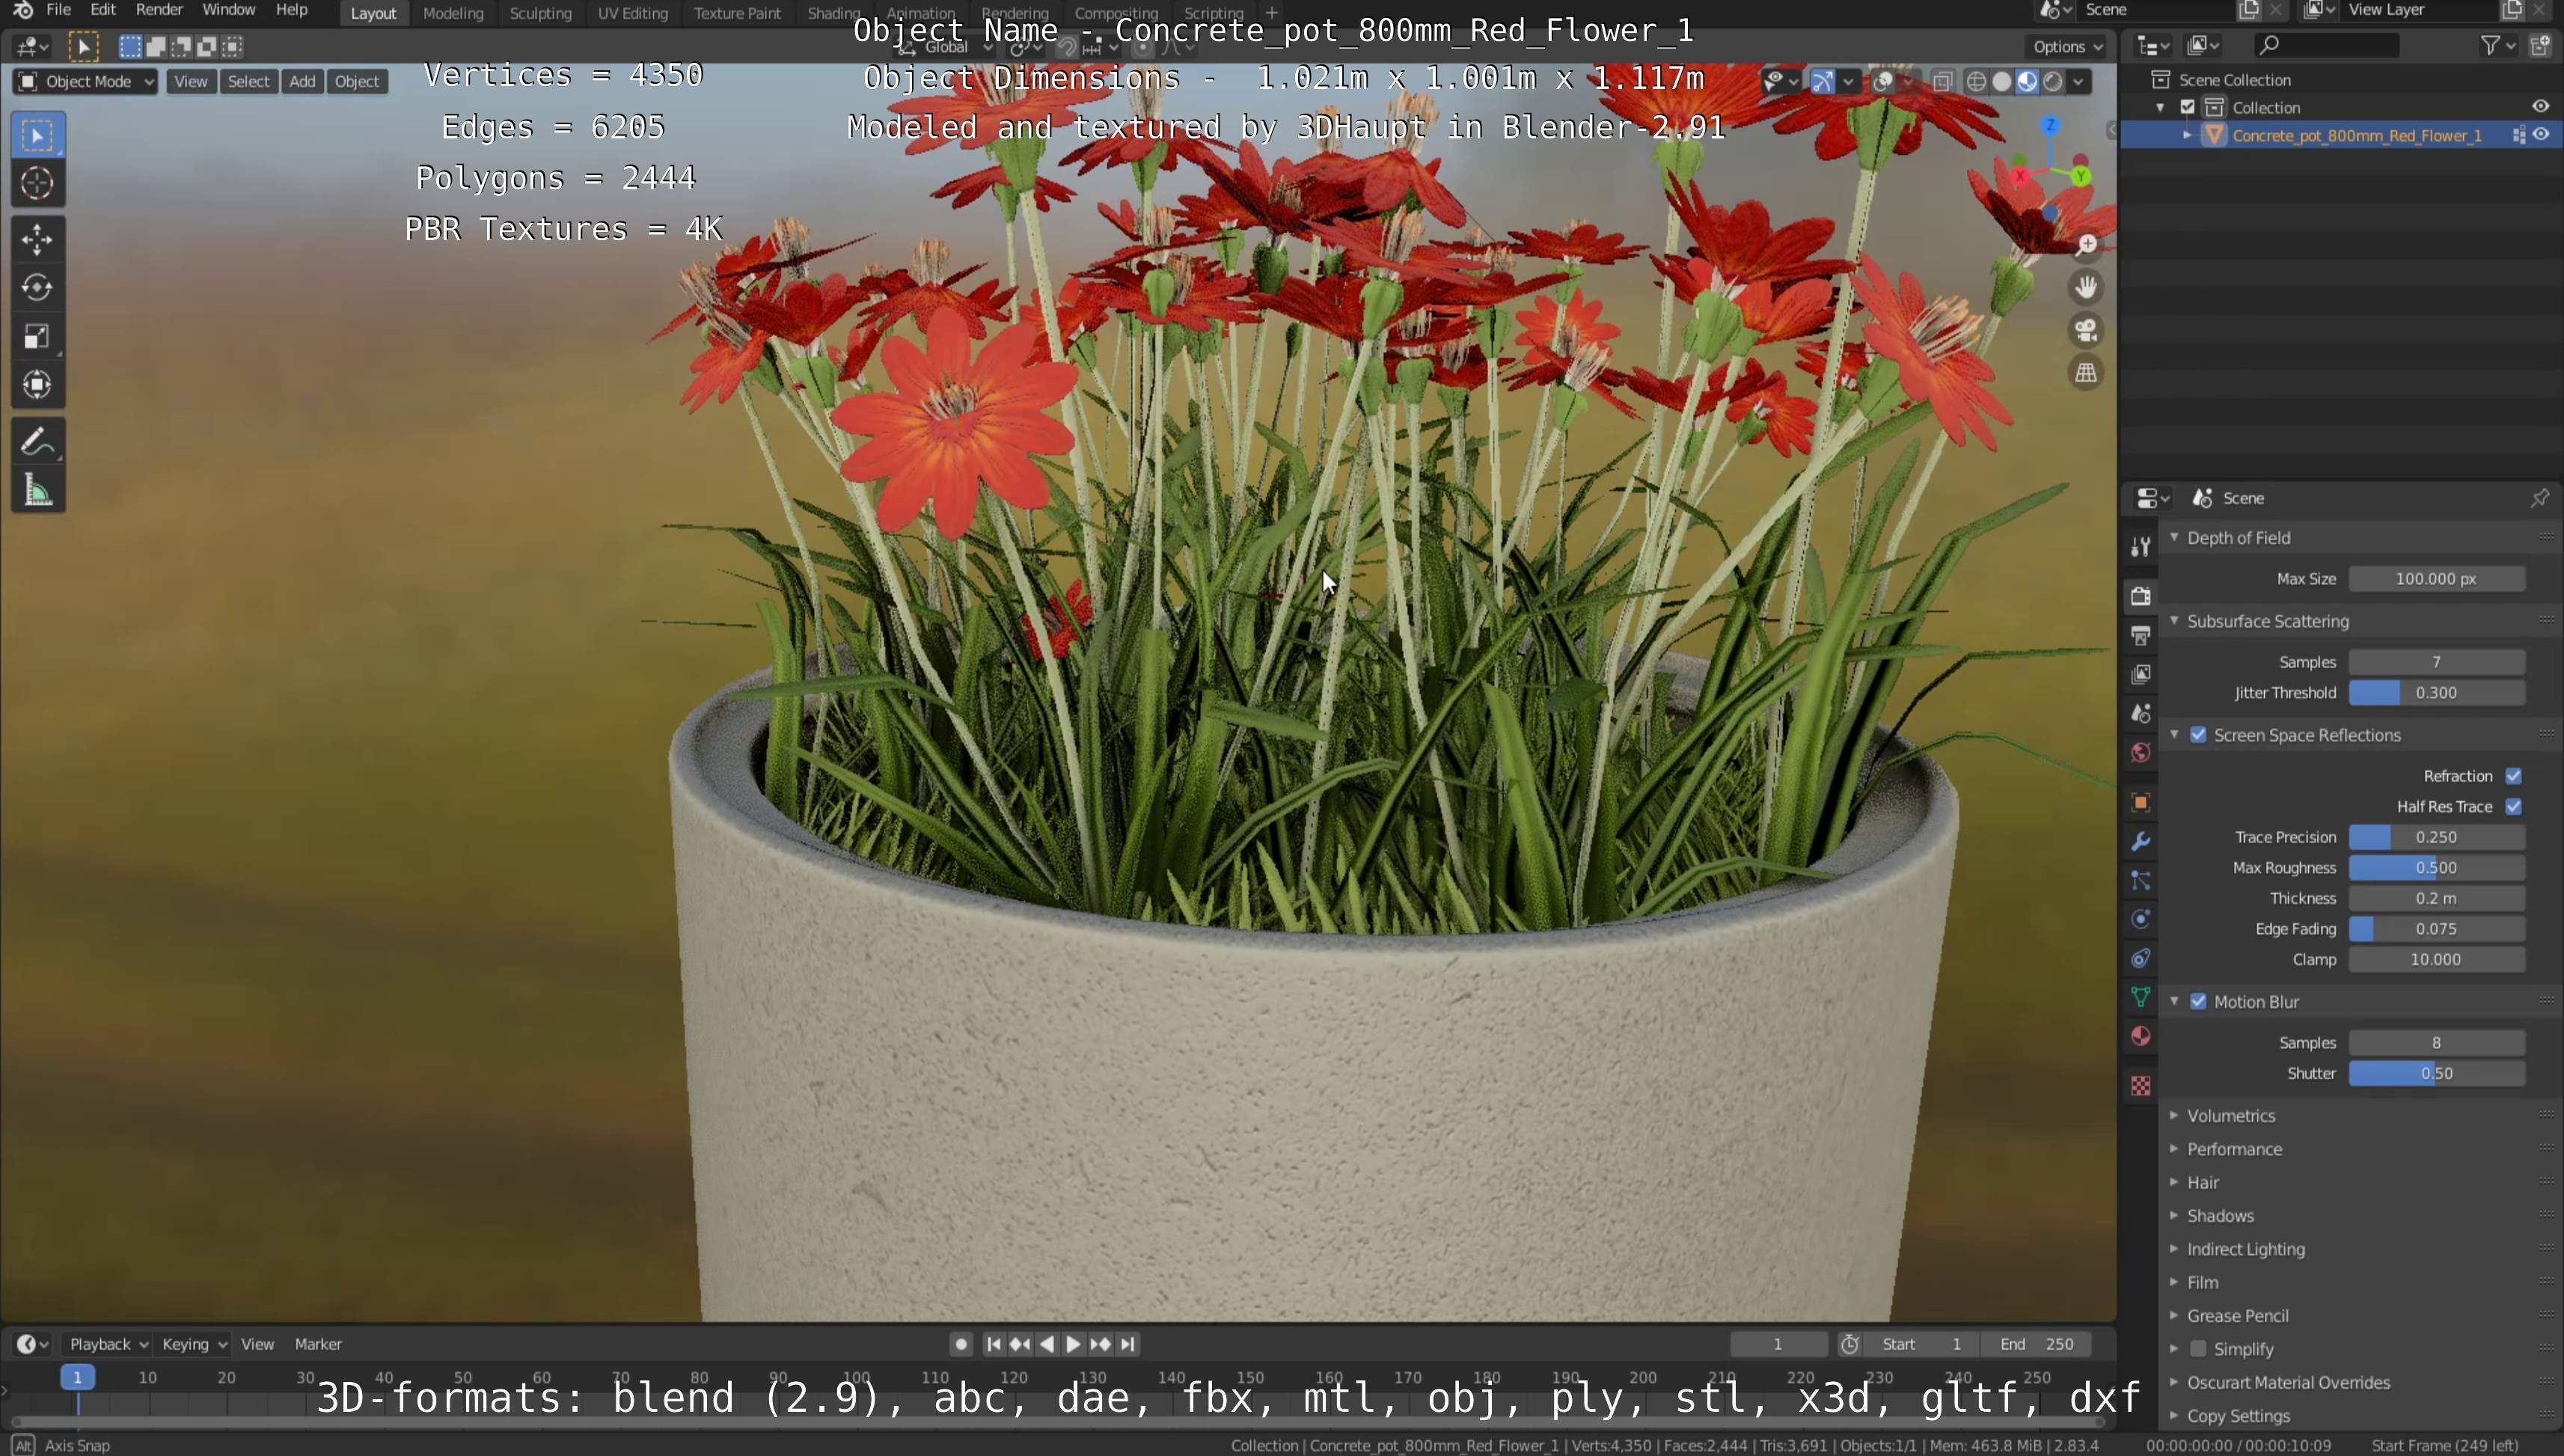Open the Physics properties tab
Viewport: 2564px width, 1456px height.
2140,919
